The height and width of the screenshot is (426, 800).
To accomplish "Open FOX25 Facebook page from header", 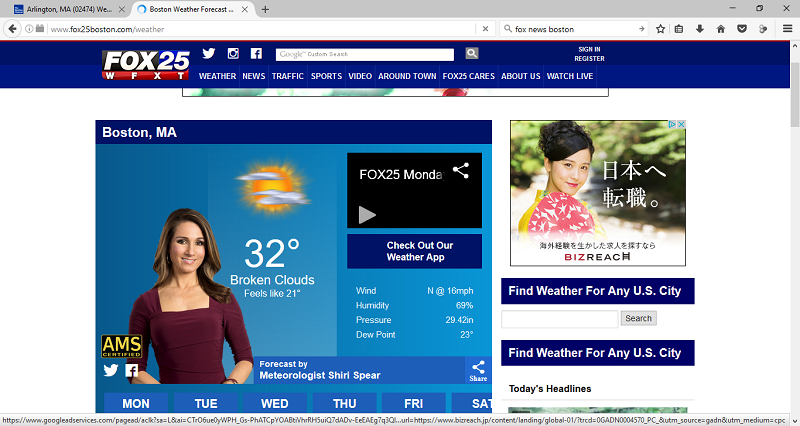I will [256, 53].
